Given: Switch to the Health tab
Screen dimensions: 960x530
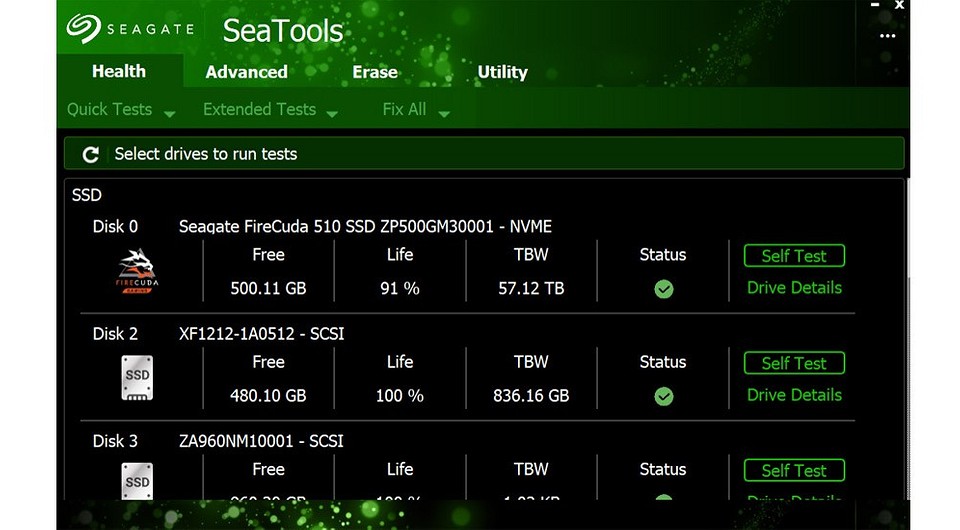Looking at the screenshot, I should (x=119, y=71).
